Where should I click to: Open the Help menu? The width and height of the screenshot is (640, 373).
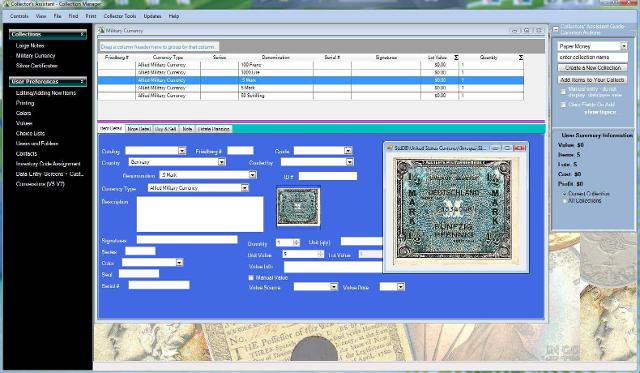coord(174,16)
